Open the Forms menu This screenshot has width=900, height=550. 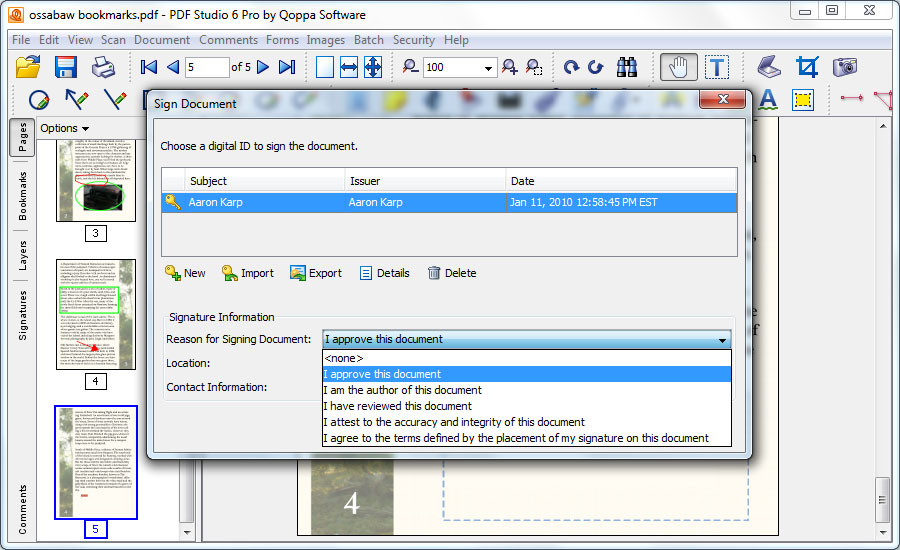282,40
